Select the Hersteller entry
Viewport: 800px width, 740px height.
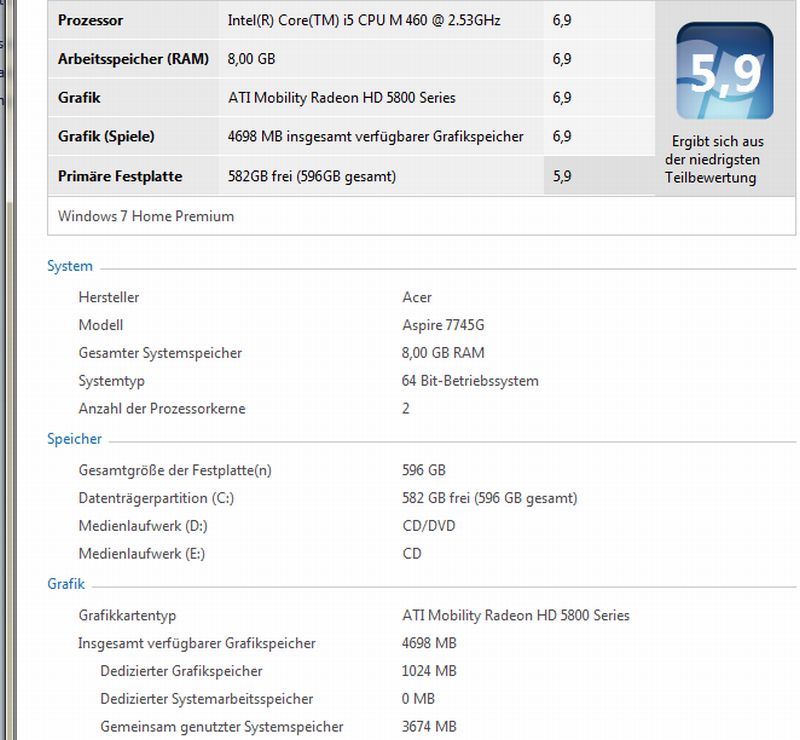click(x=109, y=298)
